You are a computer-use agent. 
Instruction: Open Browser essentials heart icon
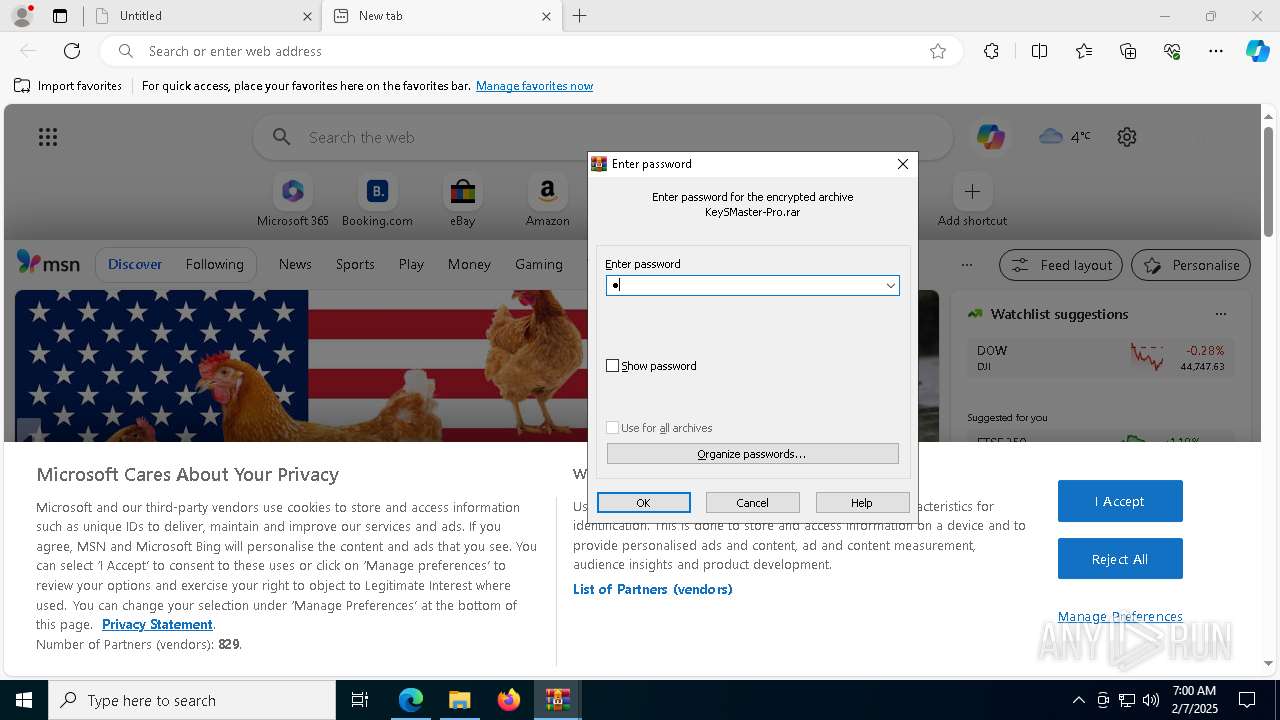[x=1172, y=51]
